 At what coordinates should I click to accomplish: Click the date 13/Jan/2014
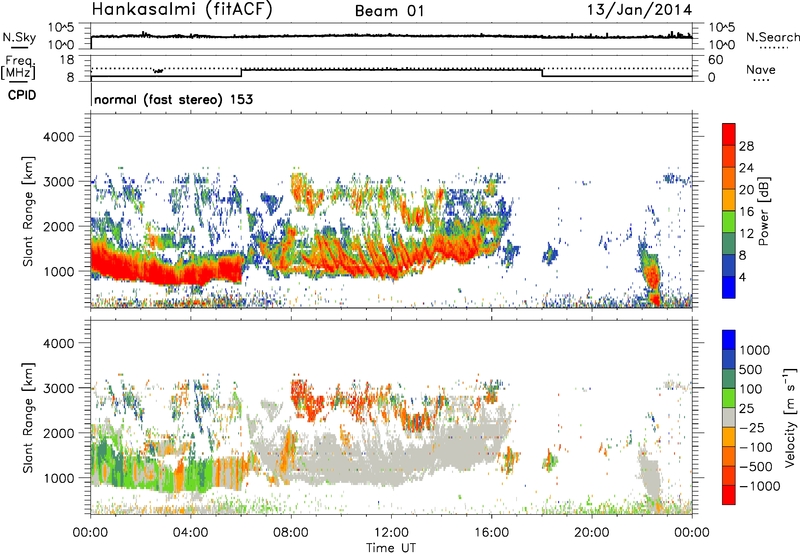(x=639, y=10)
